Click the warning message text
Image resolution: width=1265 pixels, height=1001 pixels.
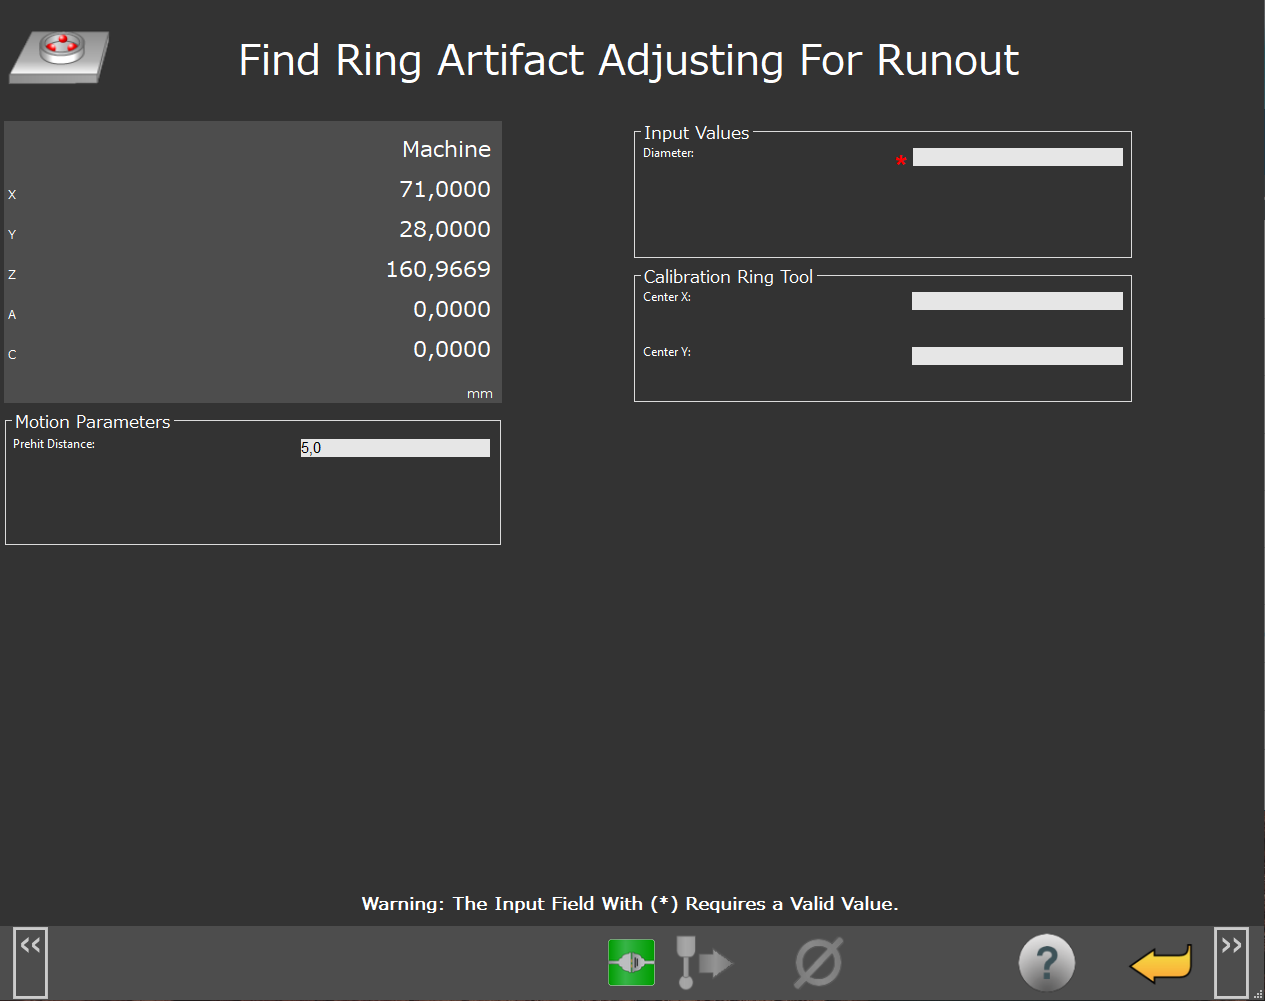coord(630,904)
